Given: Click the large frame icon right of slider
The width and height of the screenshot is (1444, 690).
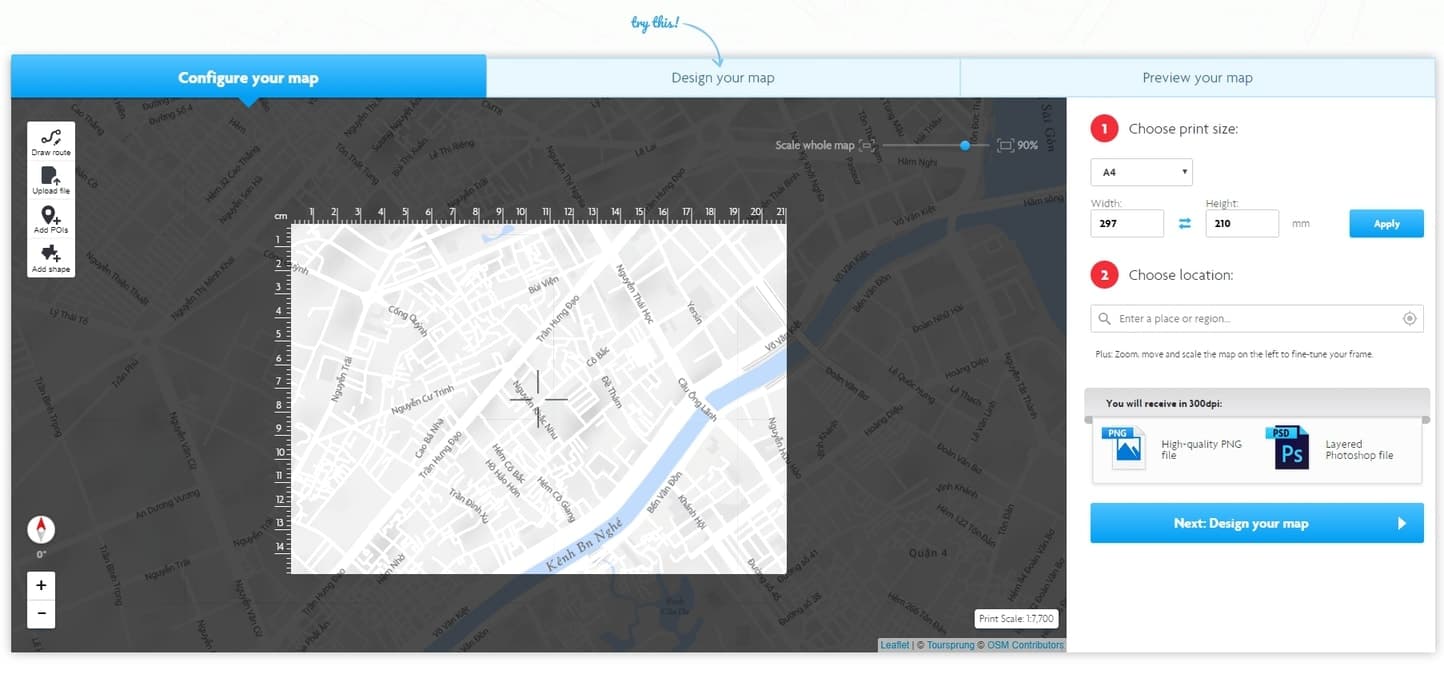Looking at the screenshot, I should coord(1005,146).
